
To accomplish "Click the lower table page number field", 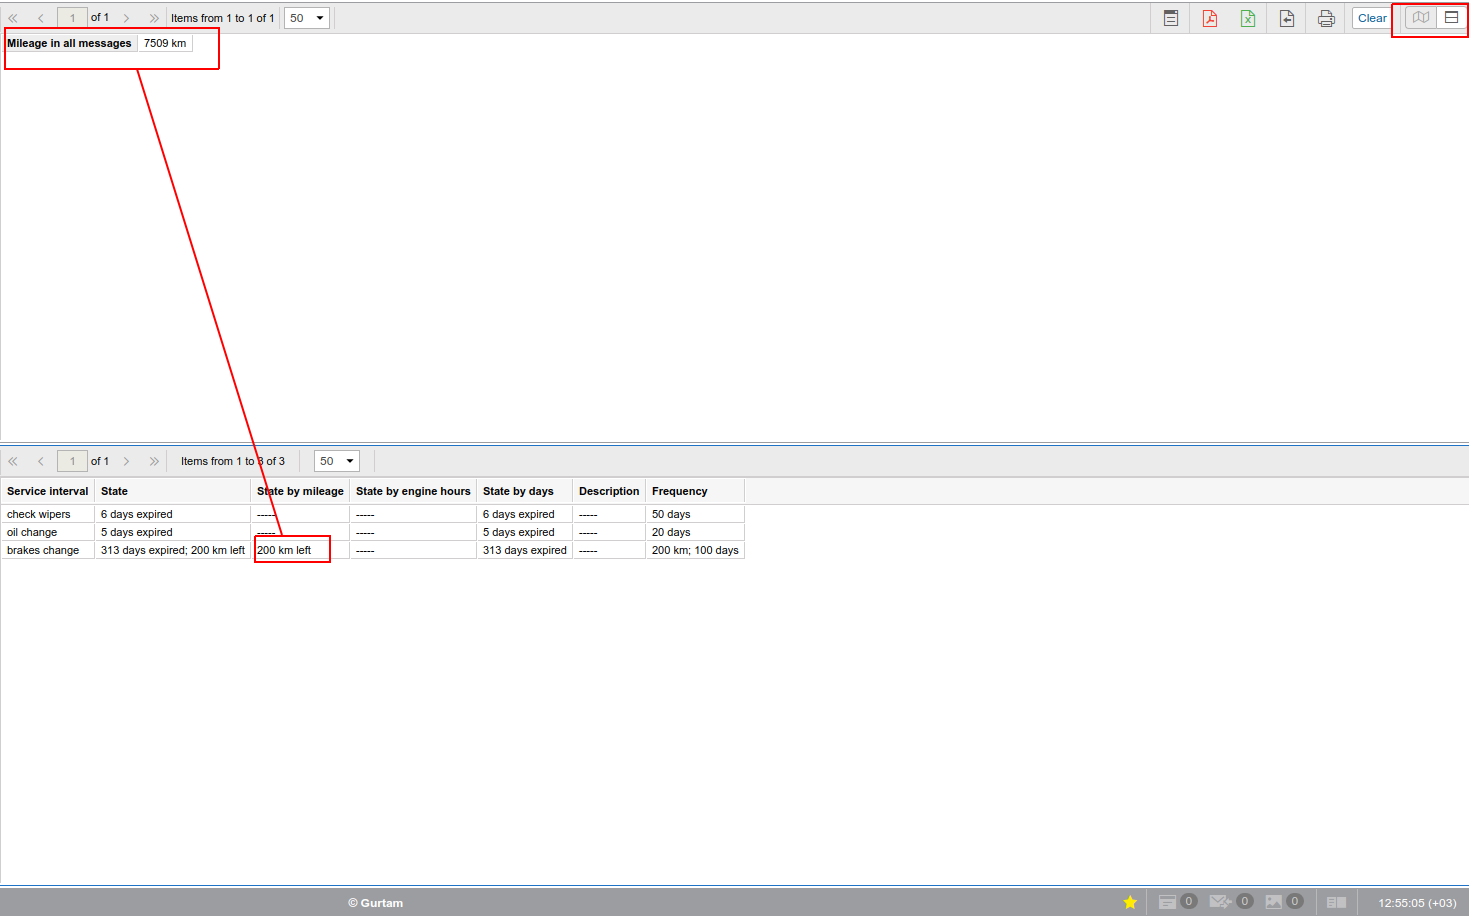I will pos(72,461).
